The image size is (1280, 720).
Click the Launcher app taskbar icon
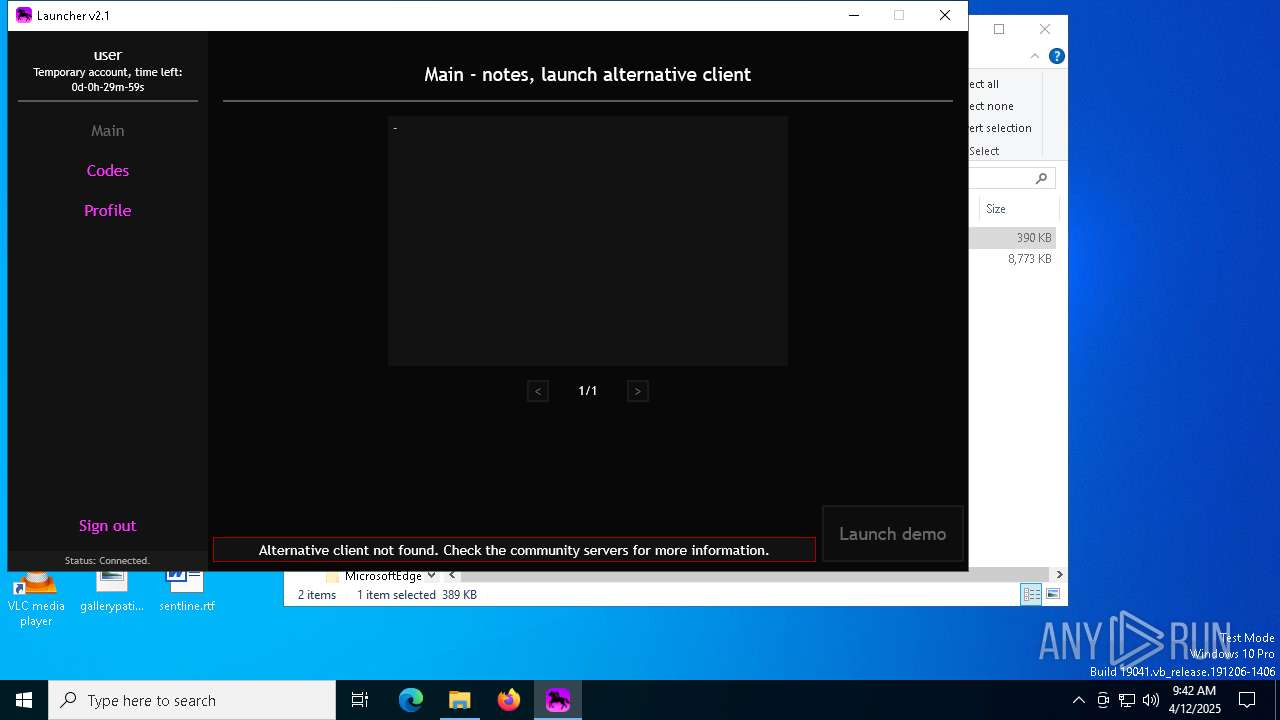[x=558, y=700]
